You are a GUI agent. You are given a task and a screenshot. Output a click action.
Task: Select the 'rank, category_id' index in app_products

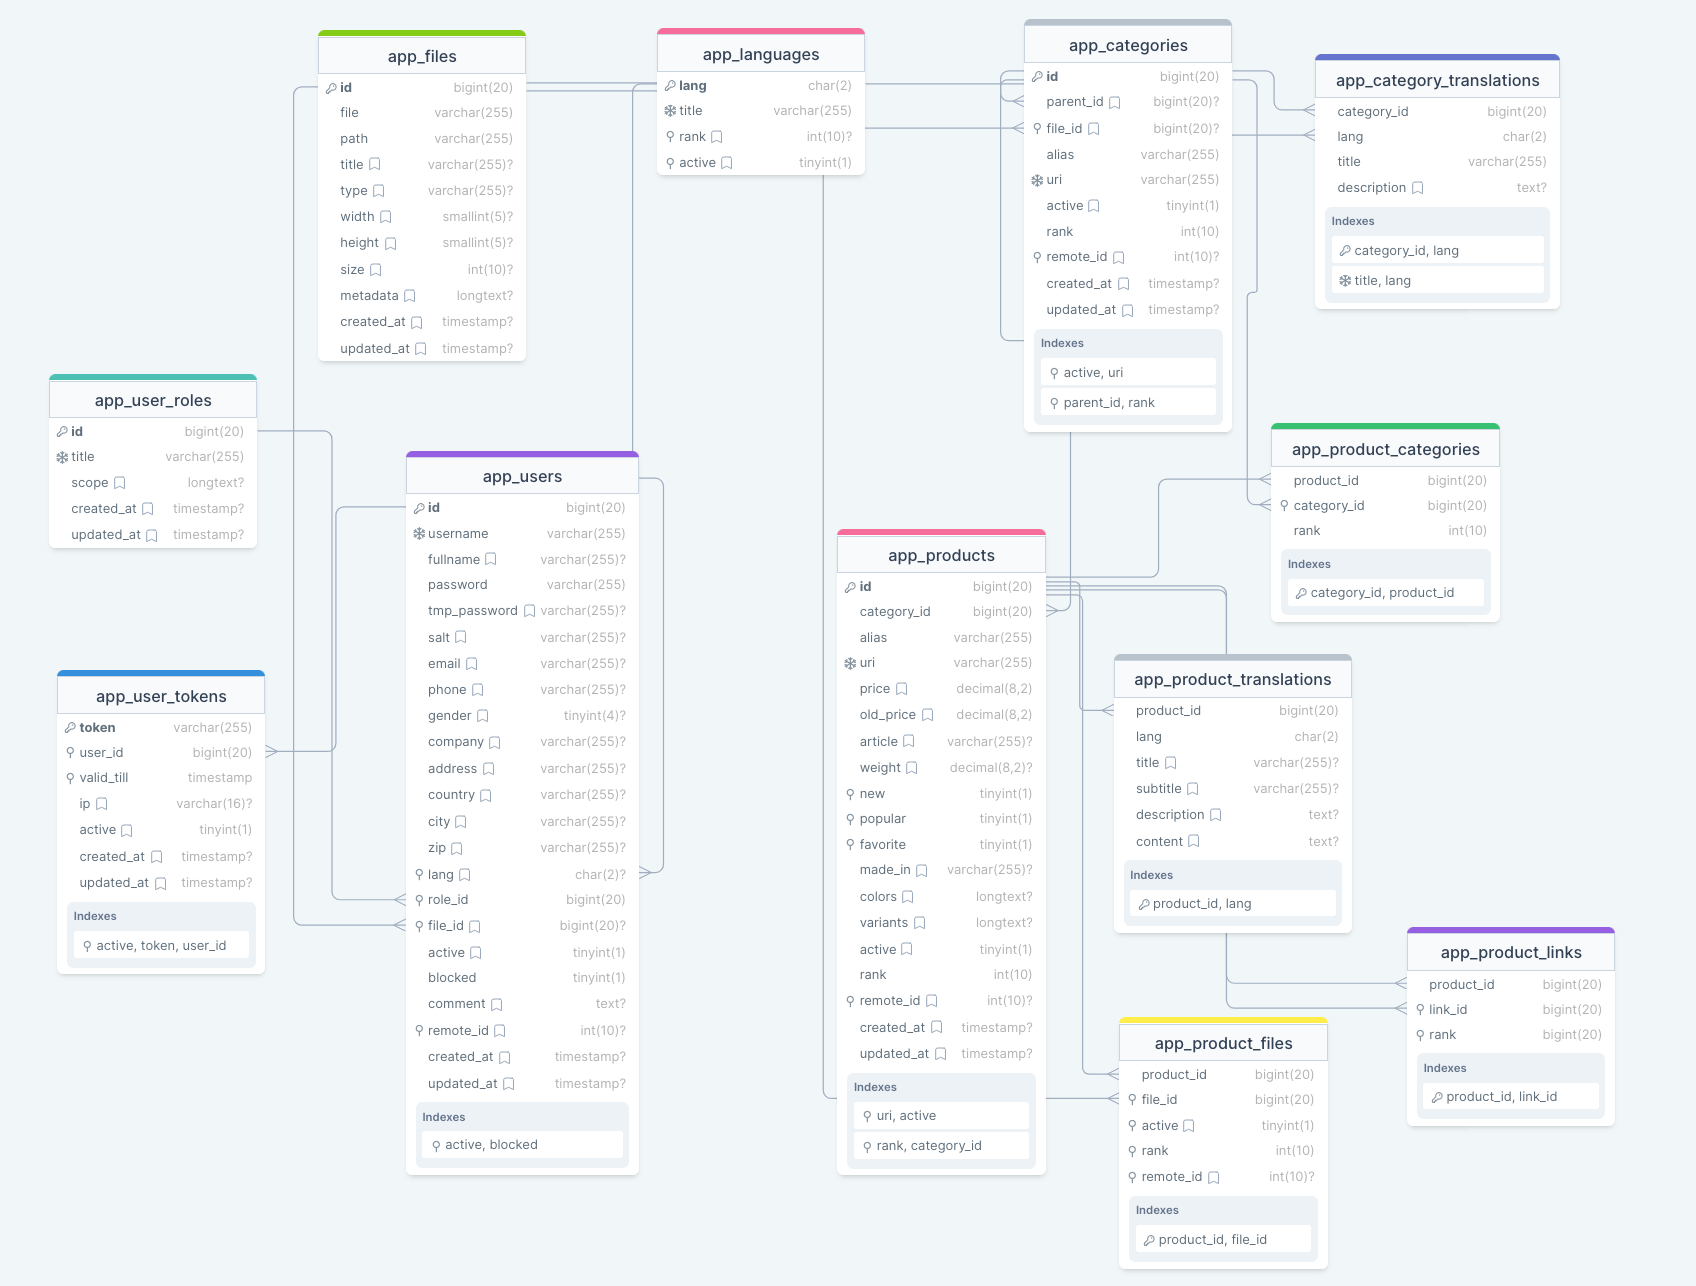[941, 1146]
